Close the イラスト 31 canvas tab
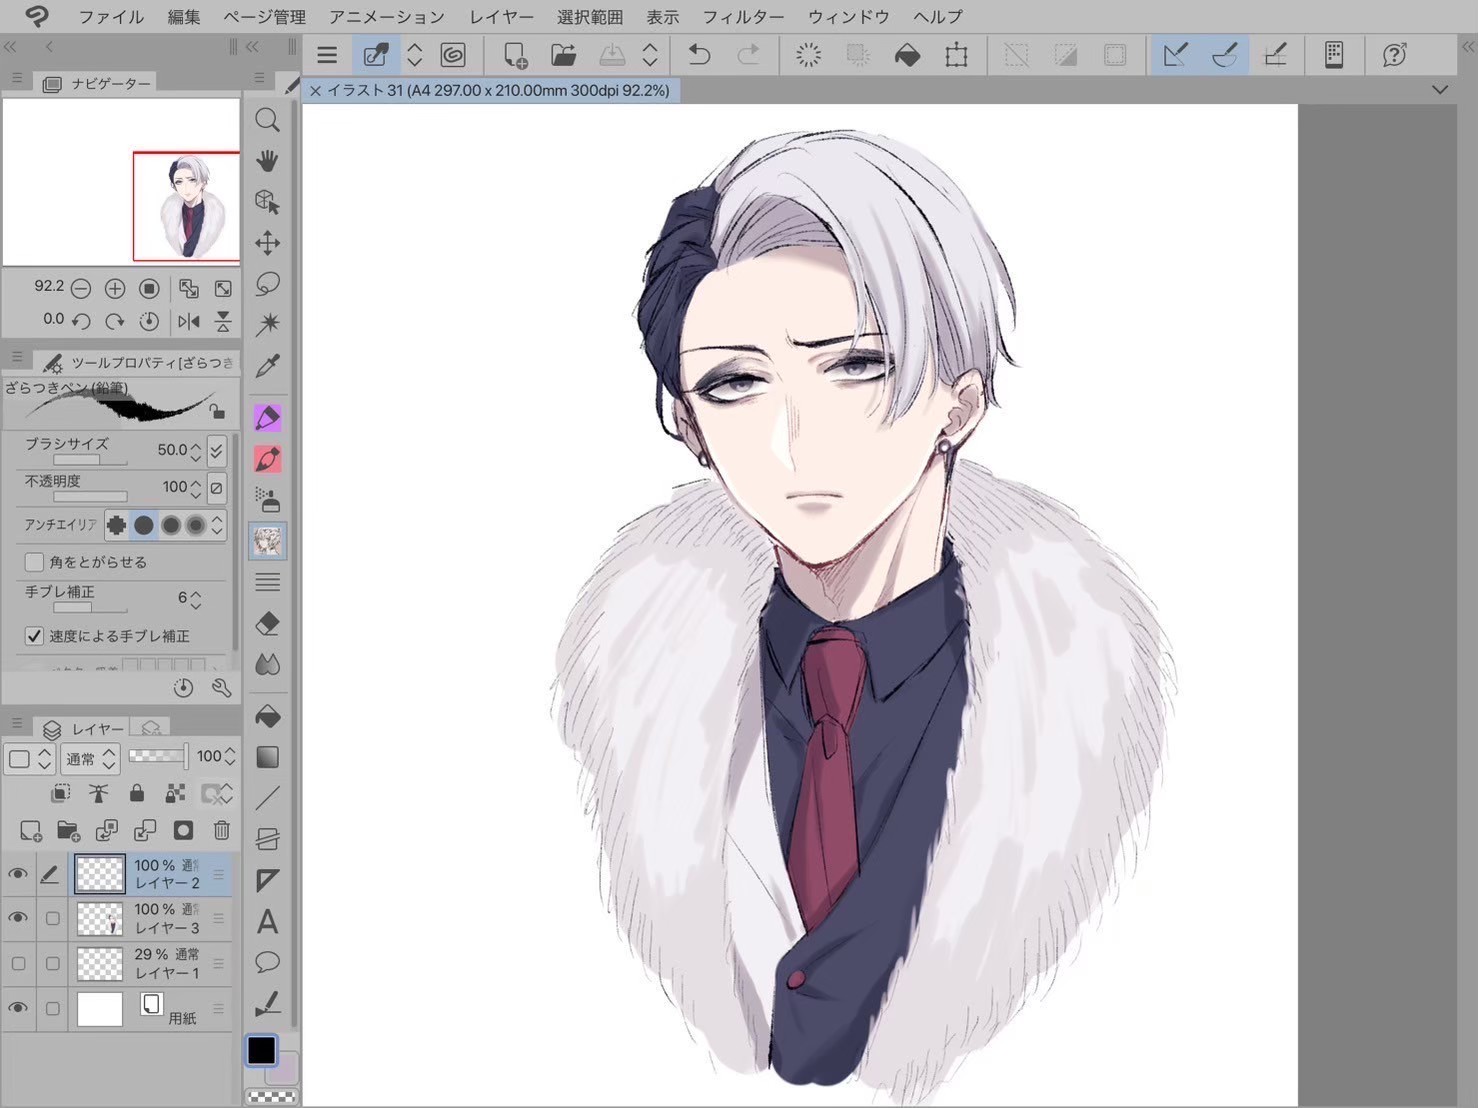The image size is (1478, 1108). [315, 91]
